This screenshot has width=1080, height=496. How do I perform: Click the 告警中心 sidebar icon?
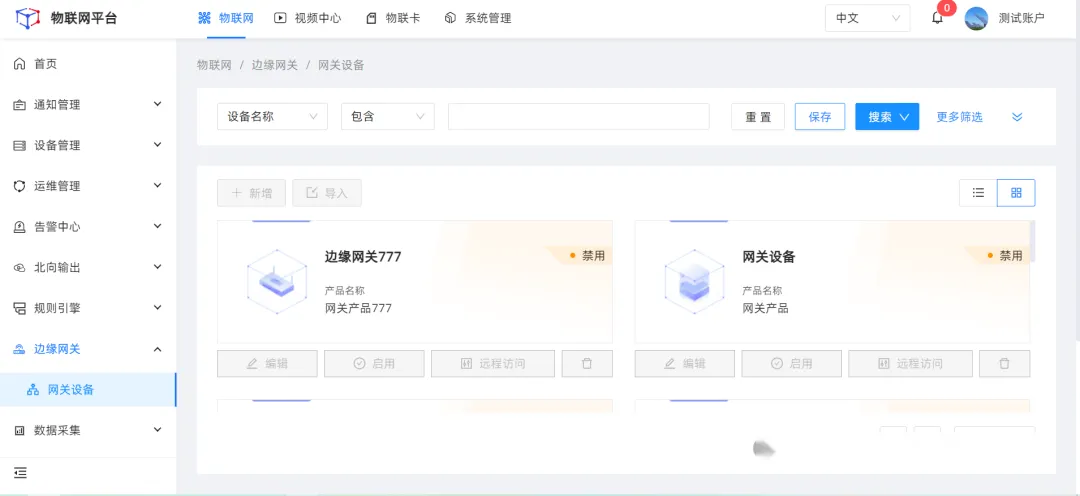20,227
